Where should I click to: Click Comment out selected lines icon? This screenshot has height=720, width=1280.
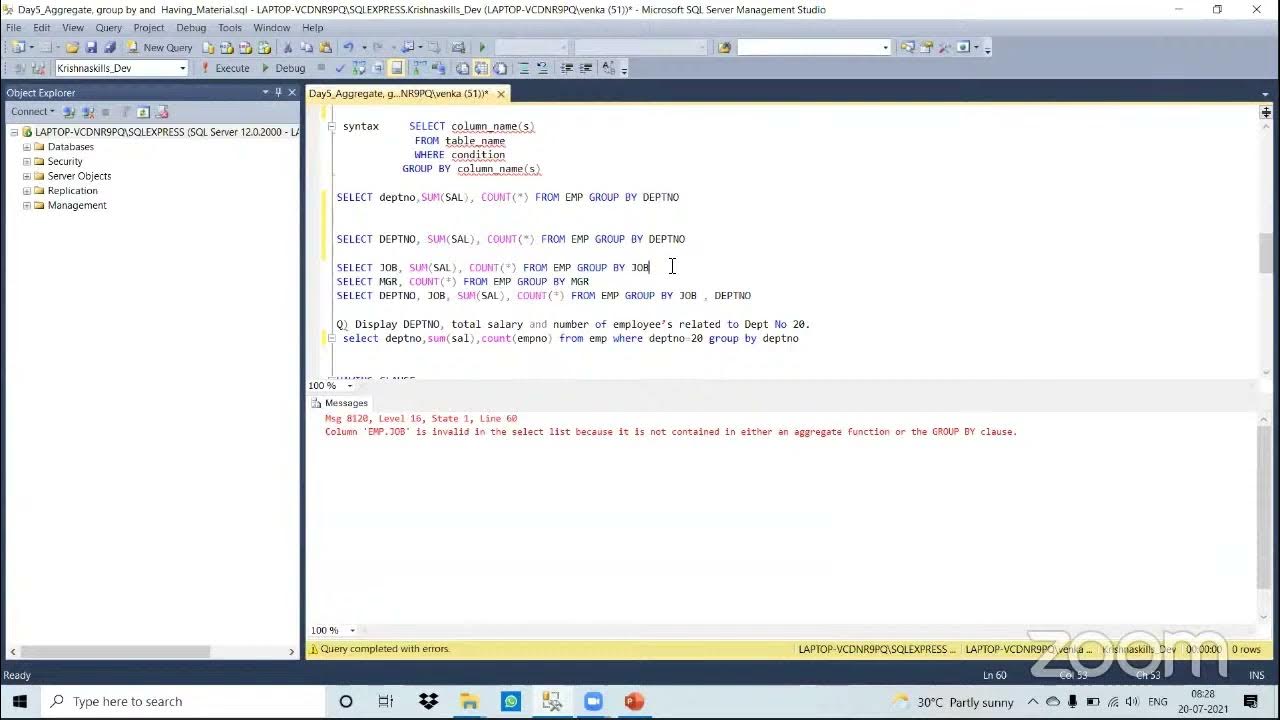pos(523,68)
